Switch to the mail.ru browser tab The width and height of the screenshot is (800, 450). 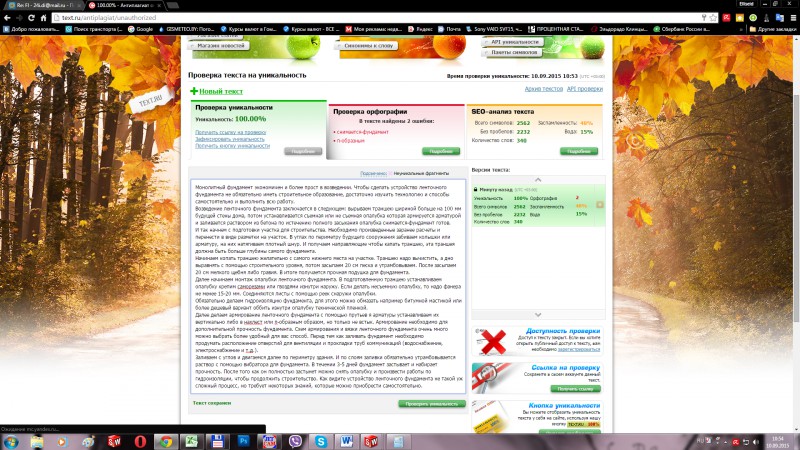click(43, 5)
